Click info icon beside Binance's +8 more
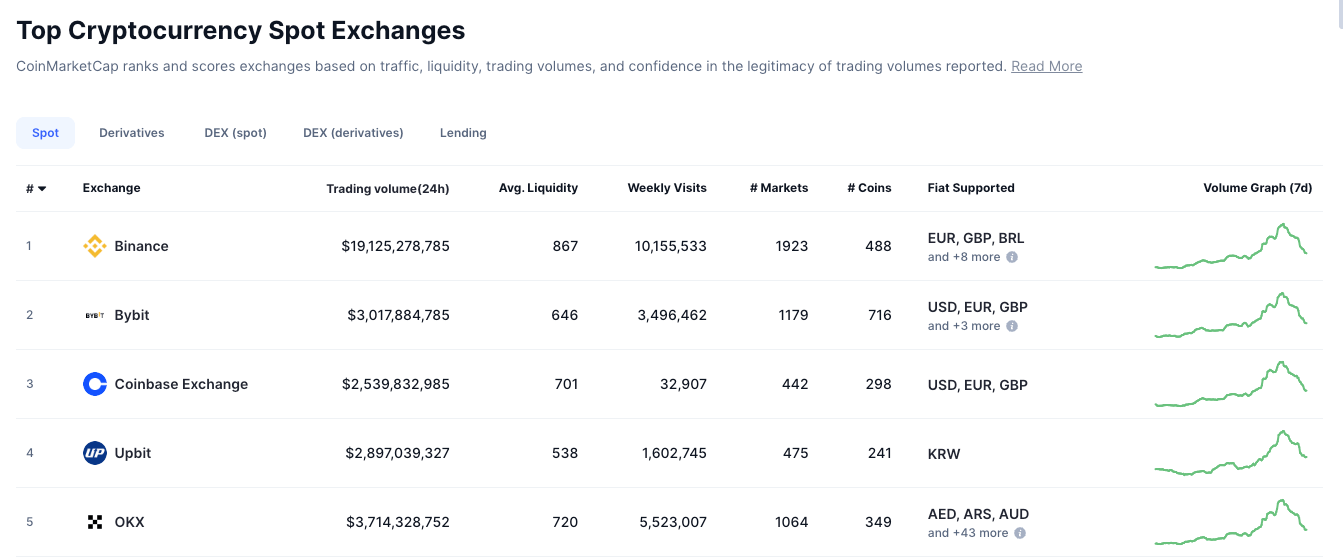 (x=1012, y=257)
